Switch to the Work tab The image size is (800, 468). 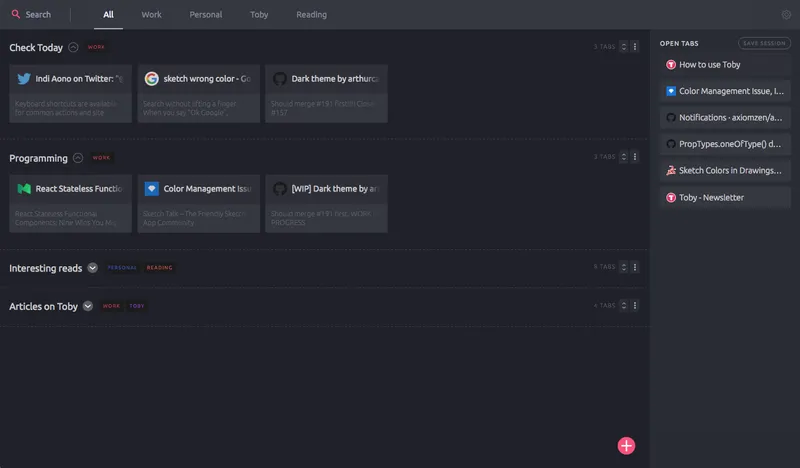pyautogui.click(x=152, y=15)
